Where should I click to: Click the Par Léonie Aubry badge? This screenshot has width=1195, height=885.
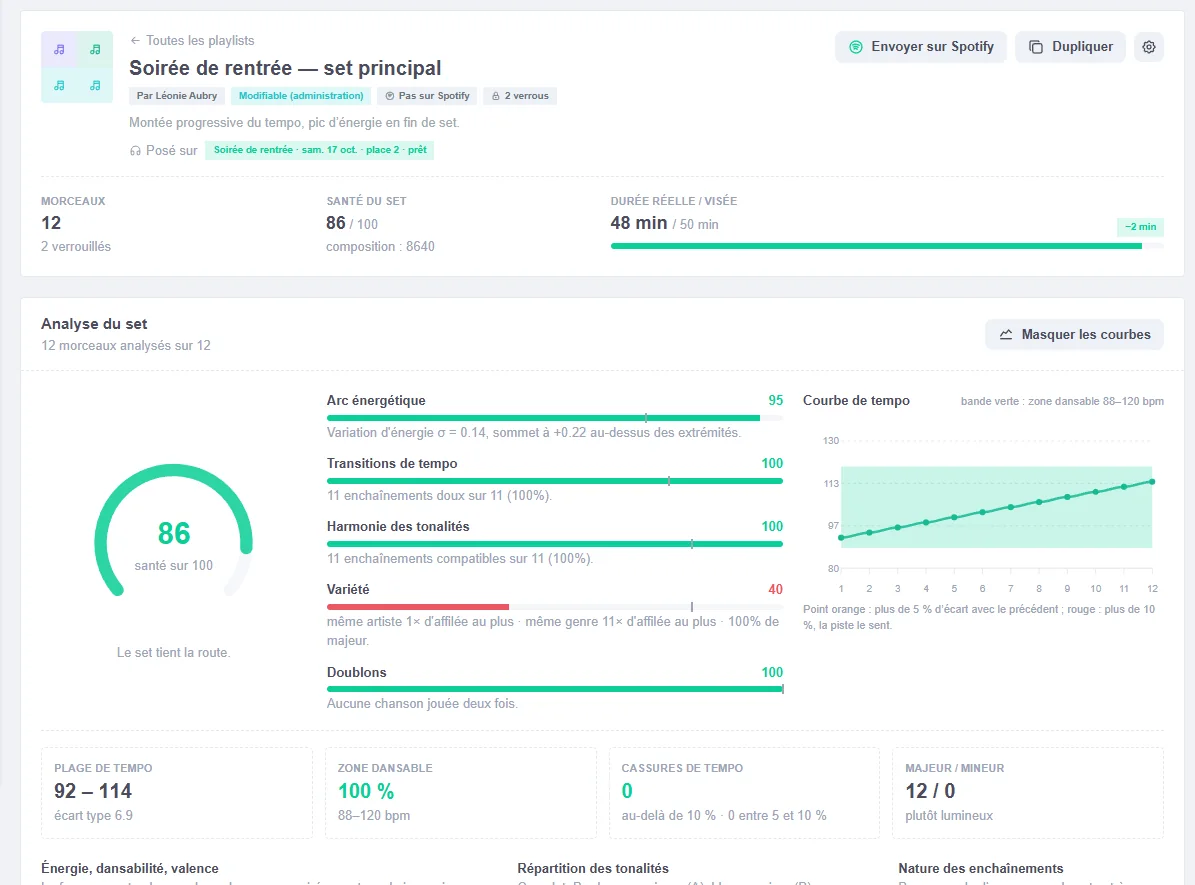tap(177, 96)
